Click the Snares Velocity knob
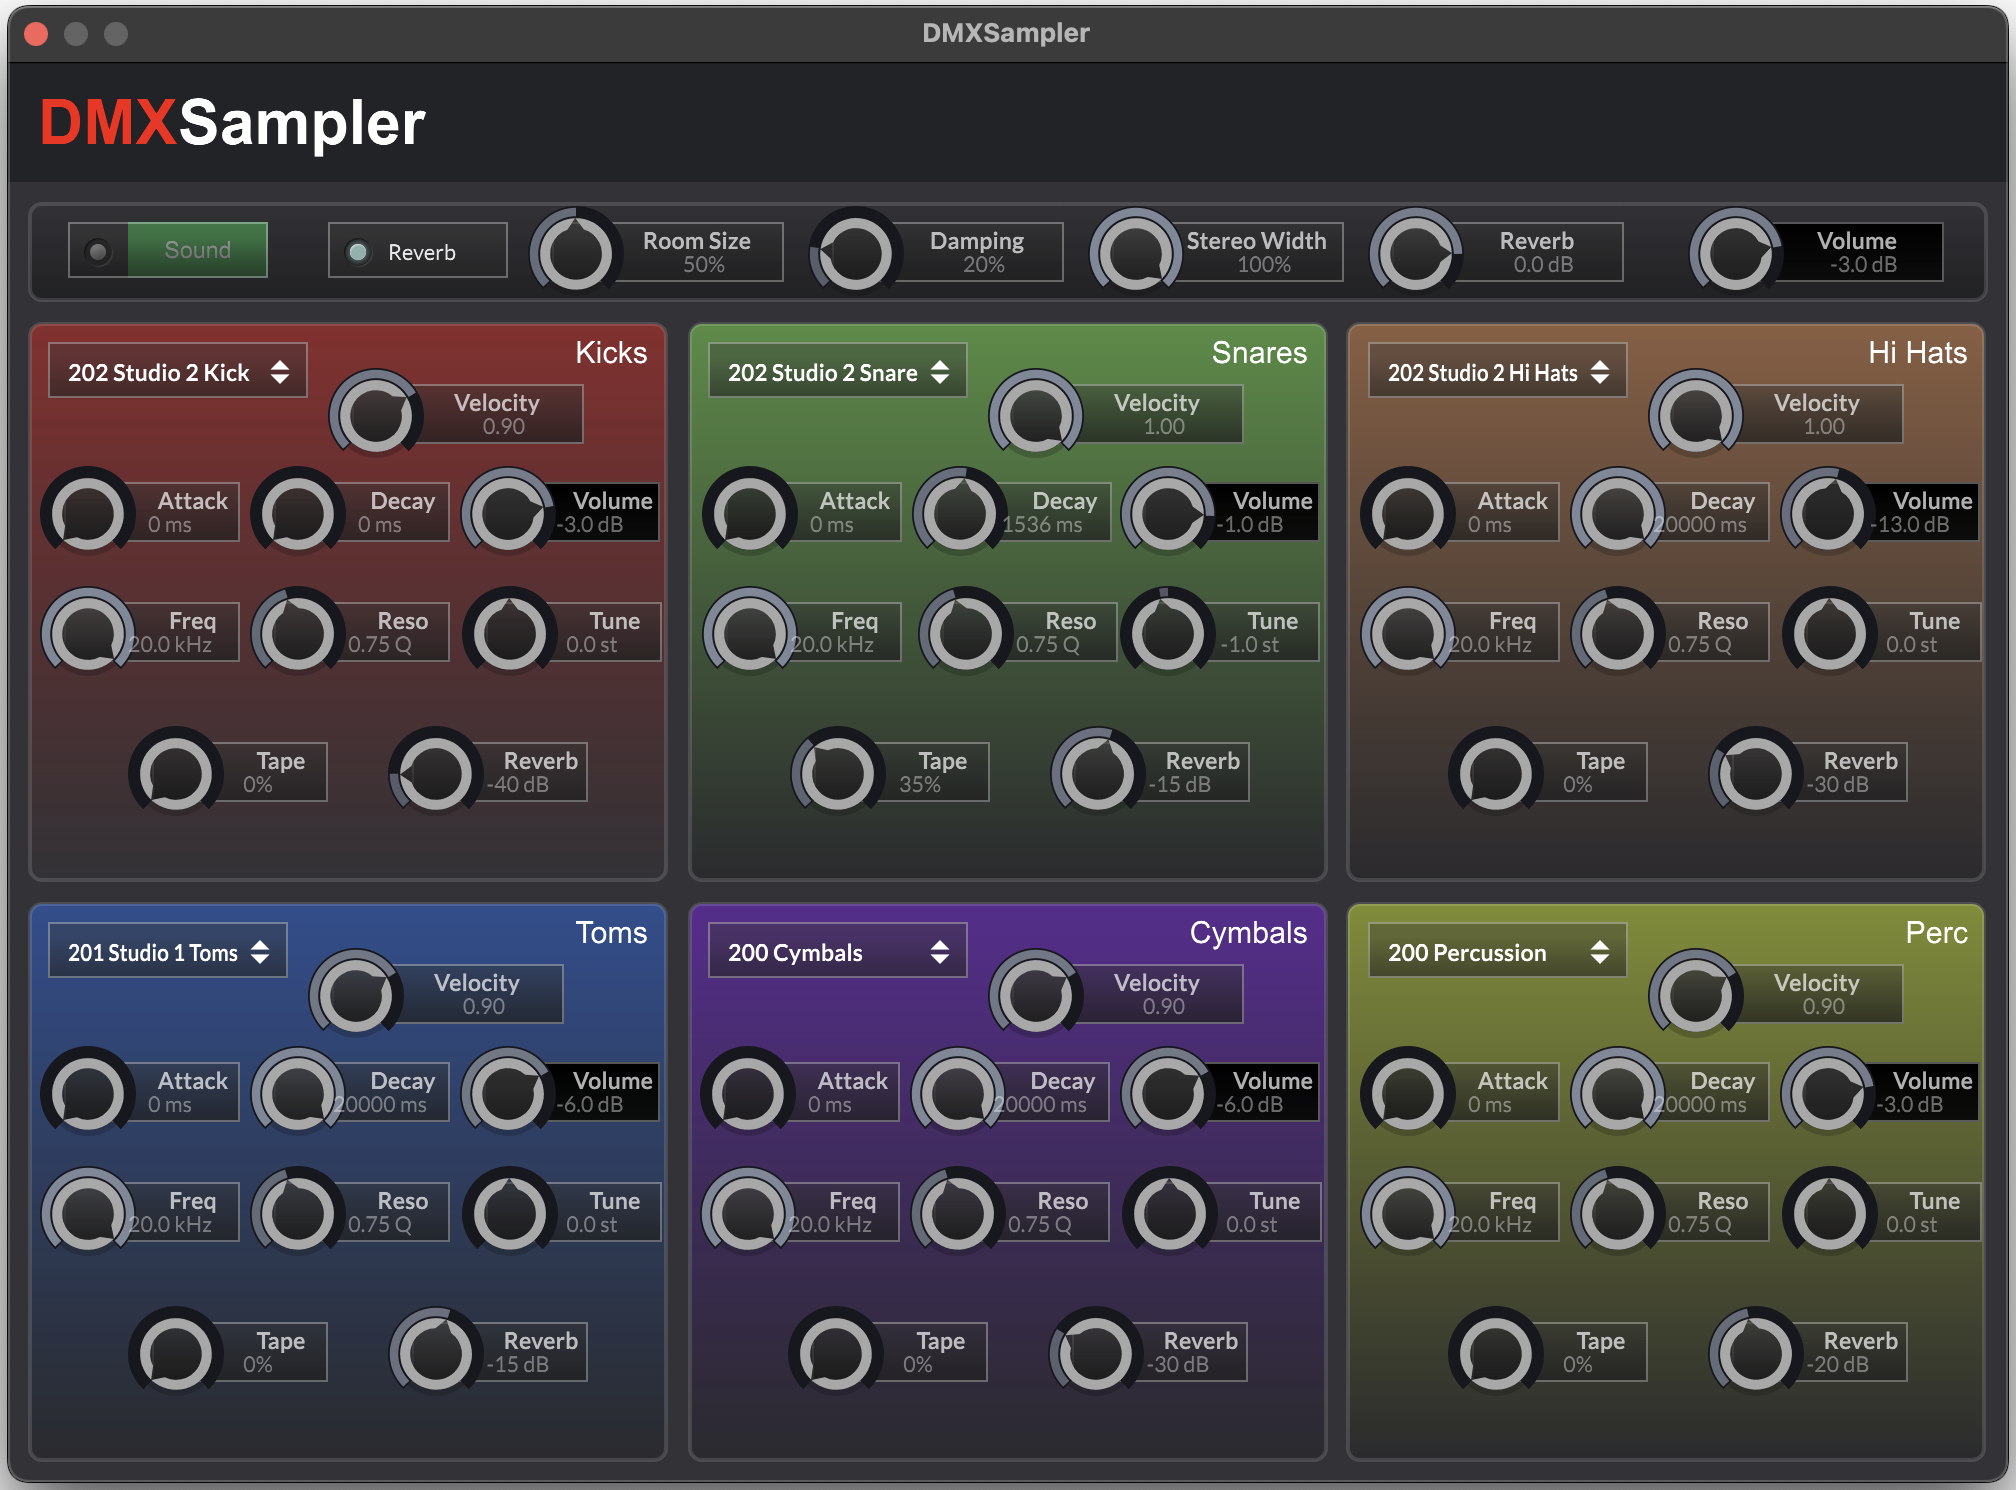Screen dimensions: 2016x1490 click(x=1036, y=413)
